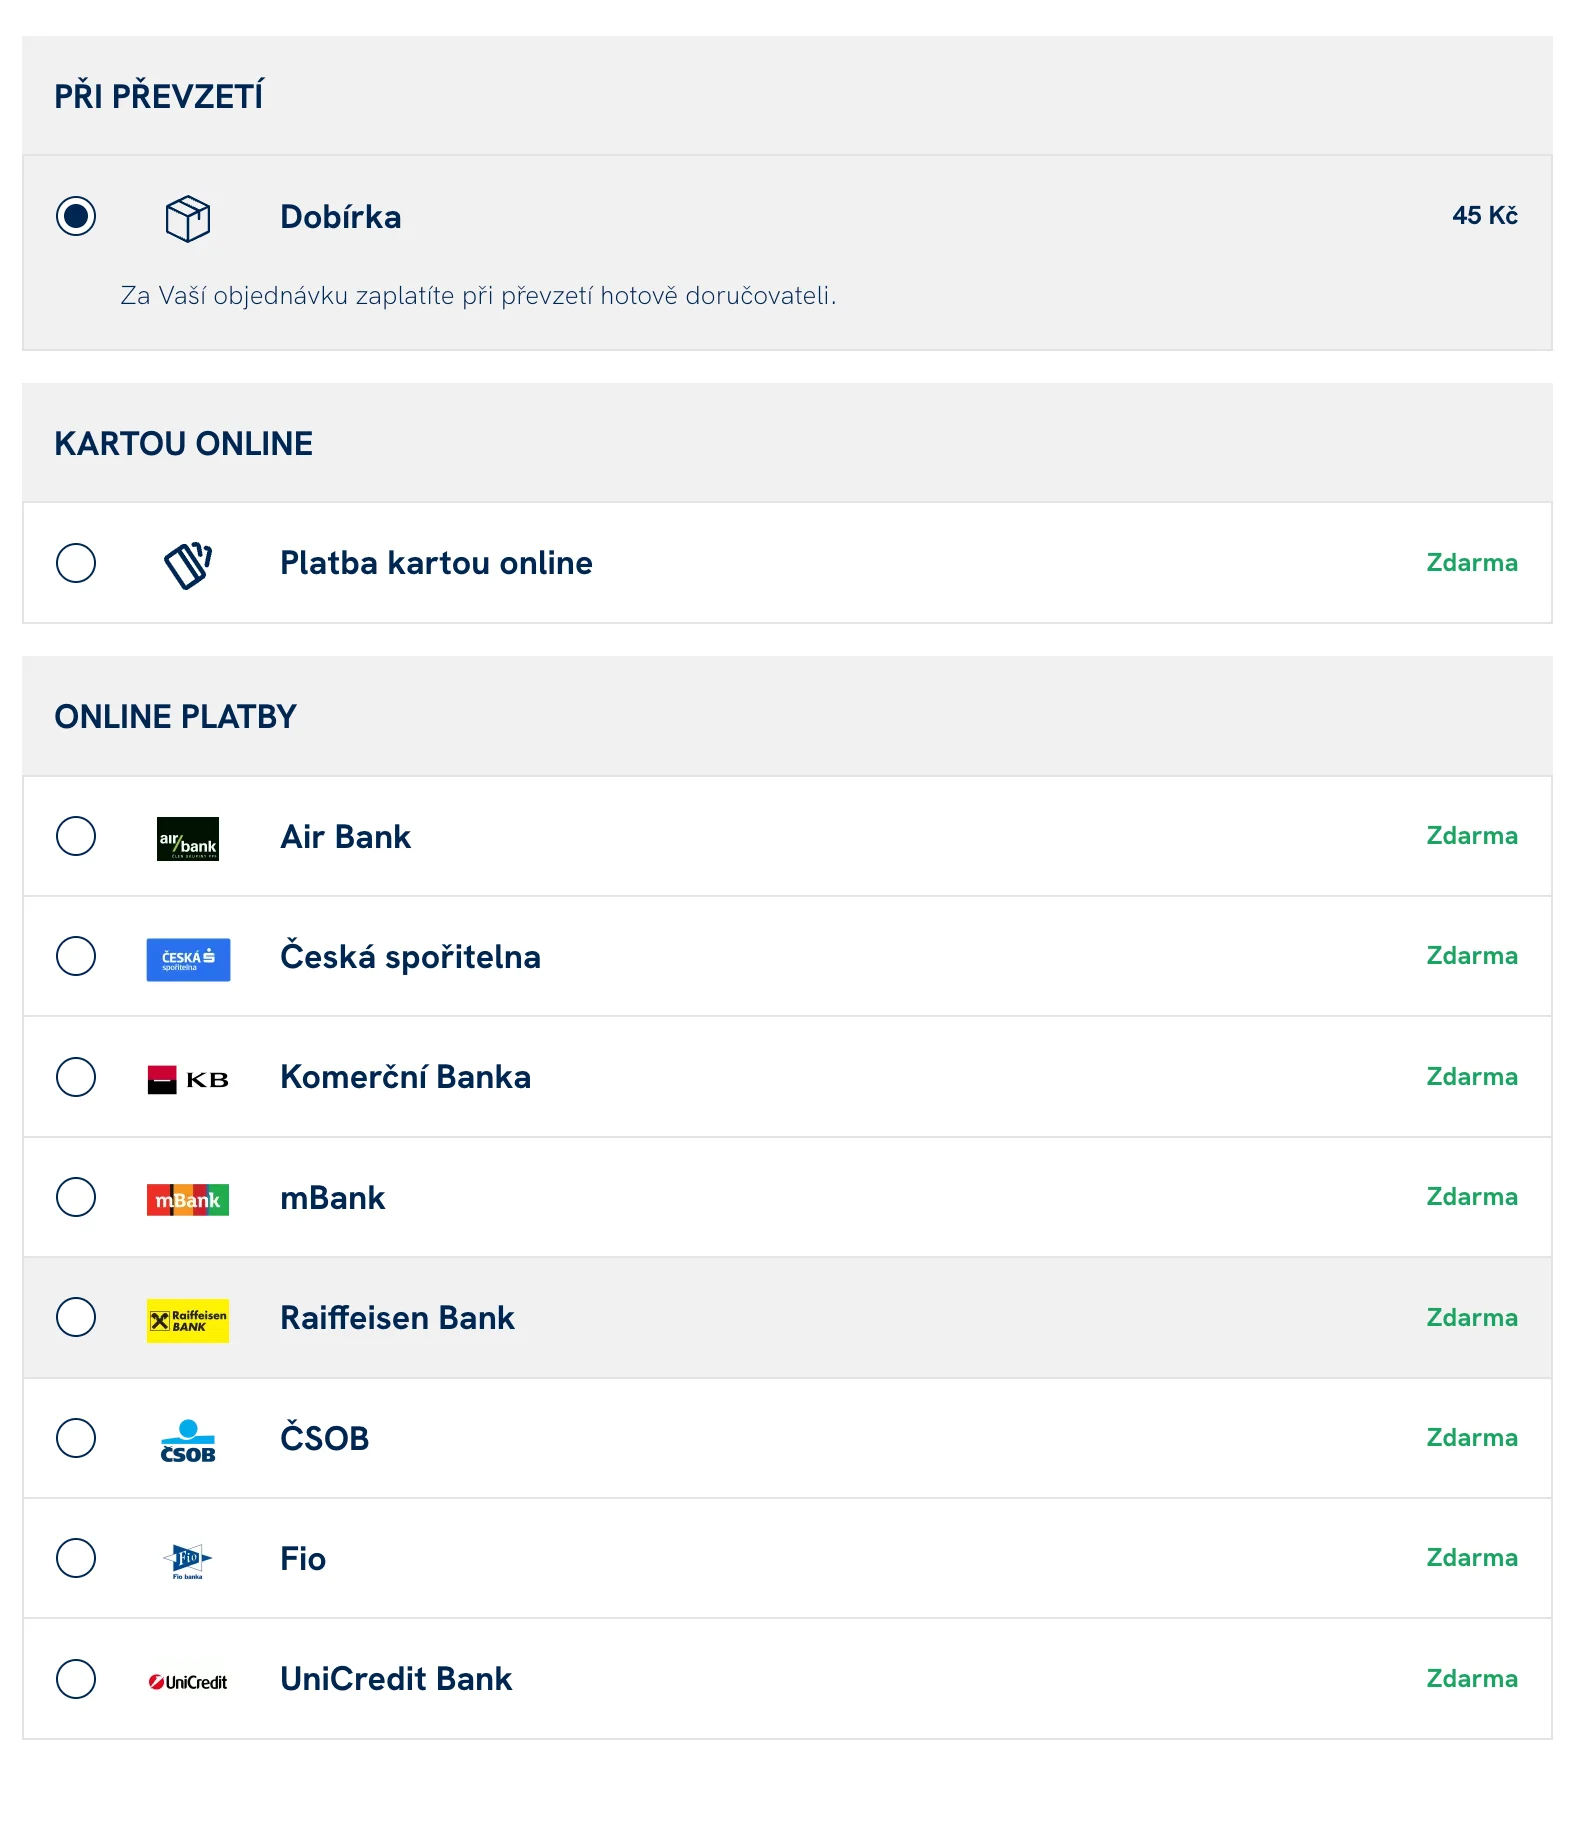Click the Komerční Banka KB logo
The image size is (1578, 1822).
188,1079
